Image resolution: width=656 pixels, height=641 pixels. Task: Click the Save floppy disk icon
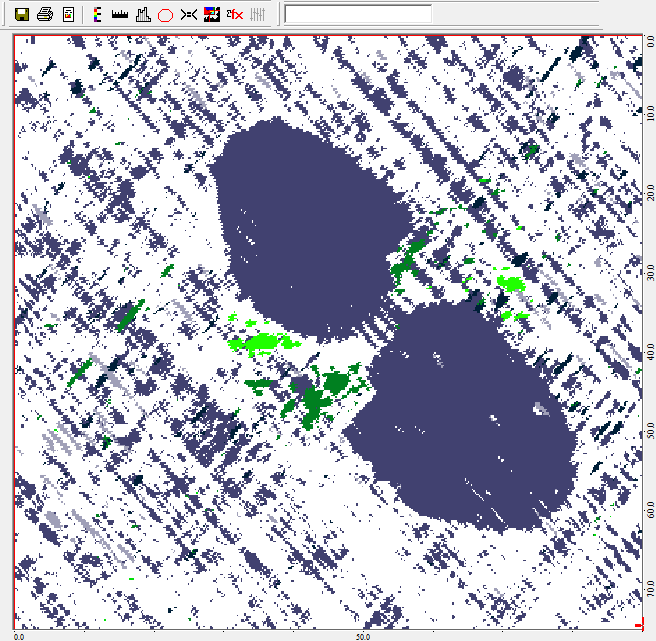pyautogui.click(x=21, y=14)
